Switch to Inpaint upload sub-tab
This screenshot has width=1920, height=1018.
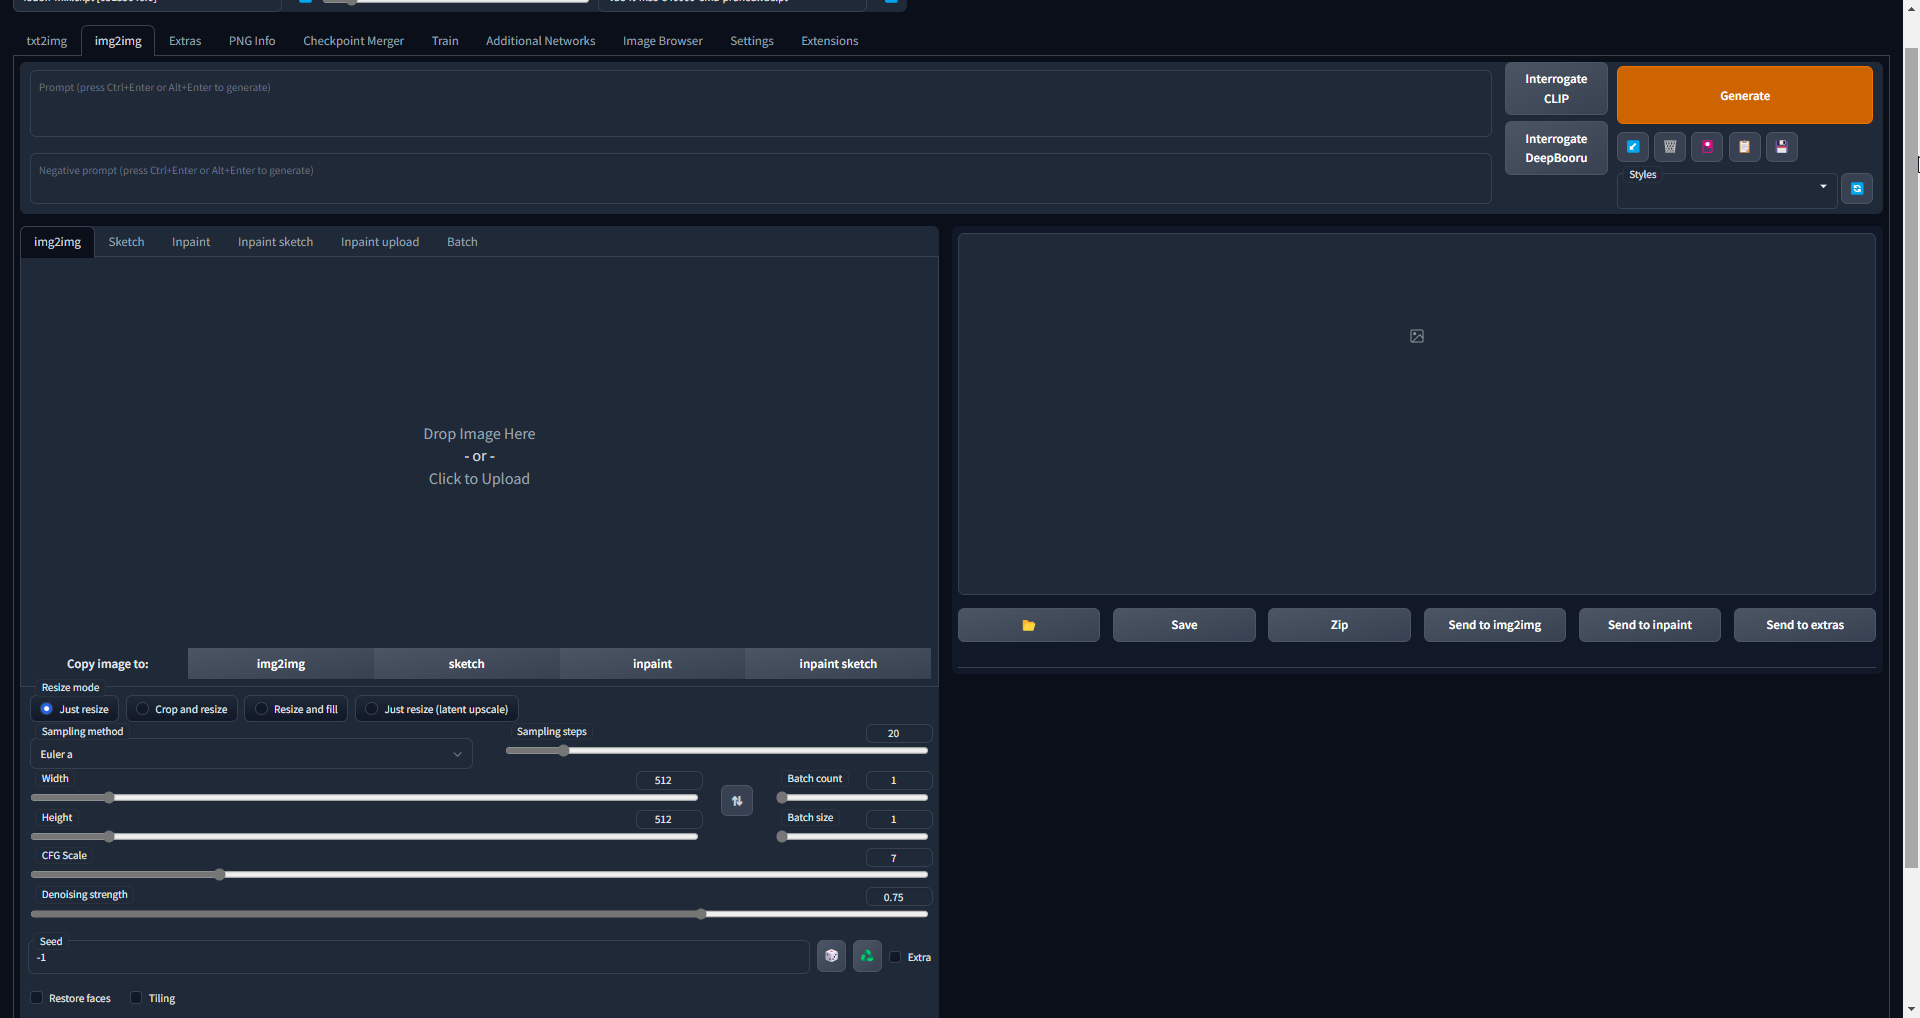[x=380, y=242]
